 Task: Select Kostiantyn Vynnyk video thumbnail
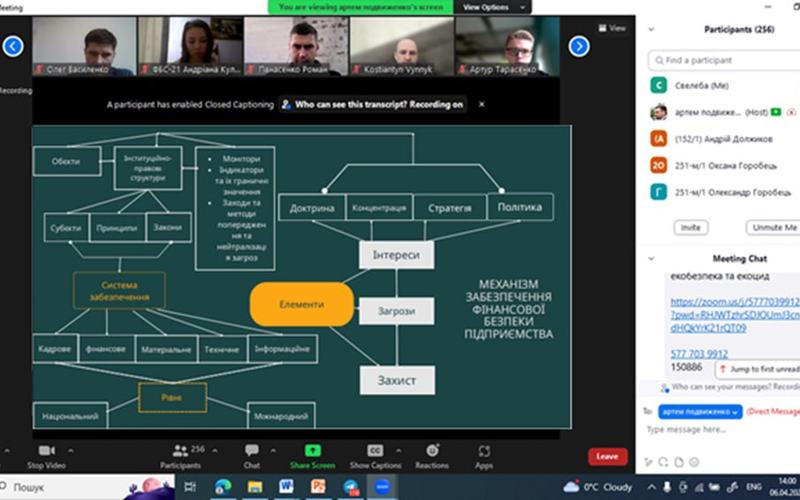coord(402,46)
